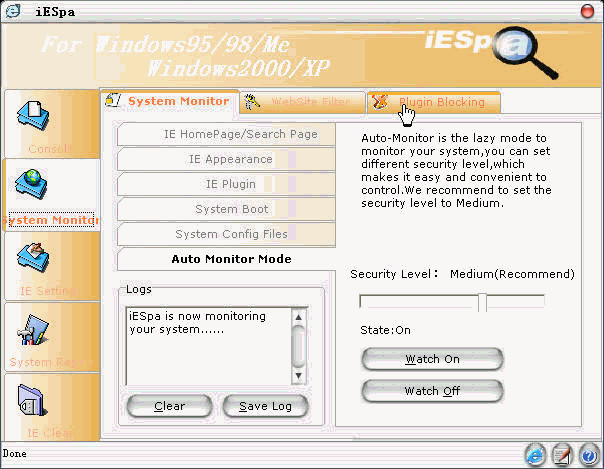Click the magnifying glass iESpa logo
This screenshot has width=604, height=469.
coord(525,52)
